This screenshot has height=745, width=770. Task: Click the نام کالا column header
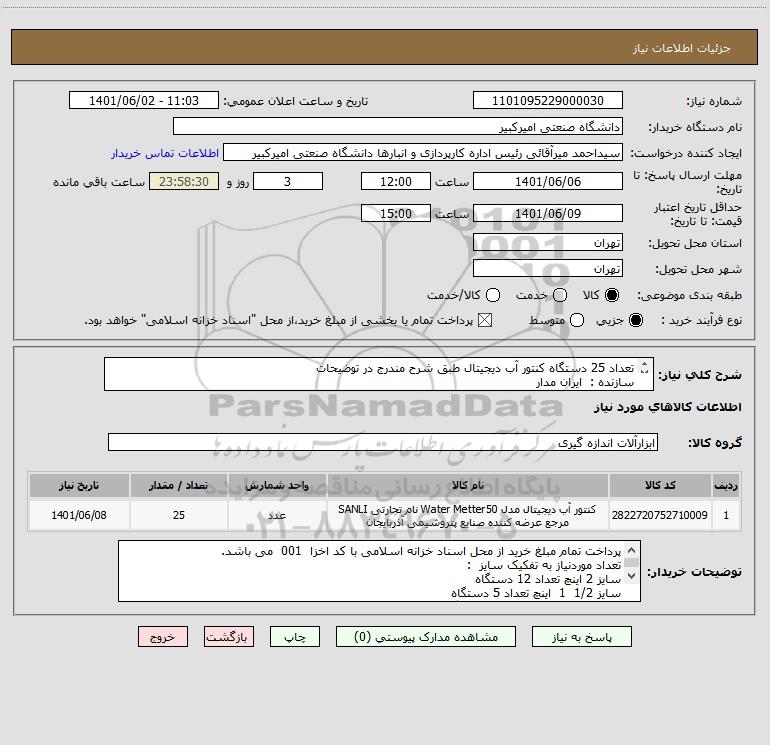tap(468, 485)
